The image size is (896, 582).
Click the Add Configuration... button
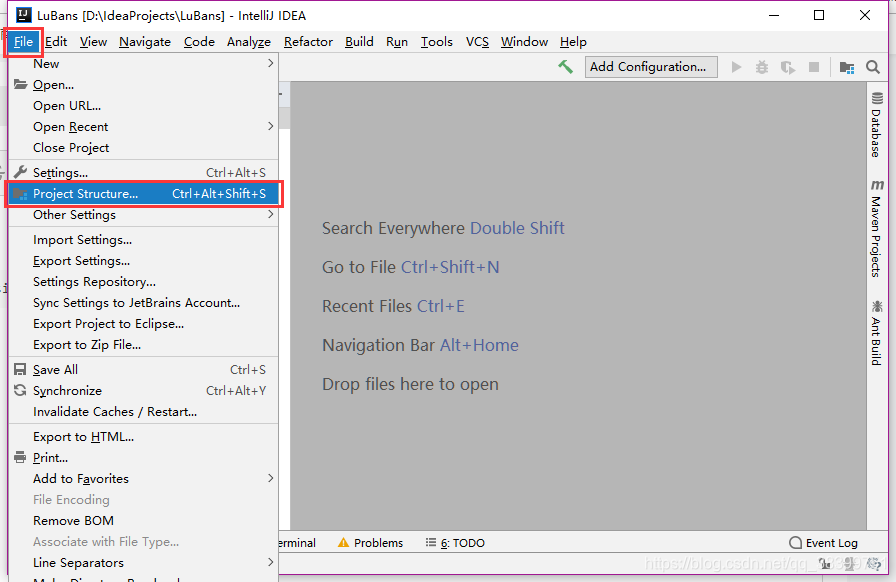pyautogui.click(x=651, y=67)
